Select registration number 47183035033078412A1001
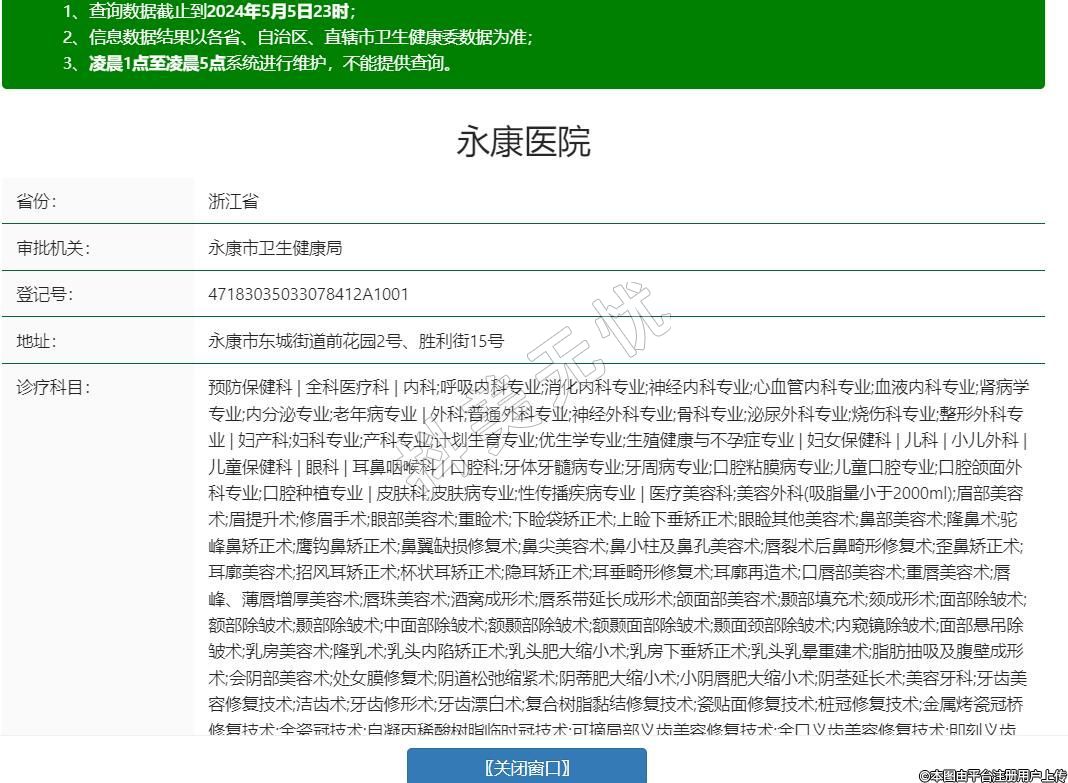The height and width of the screenshot is (783, 1068). [308, 295]
